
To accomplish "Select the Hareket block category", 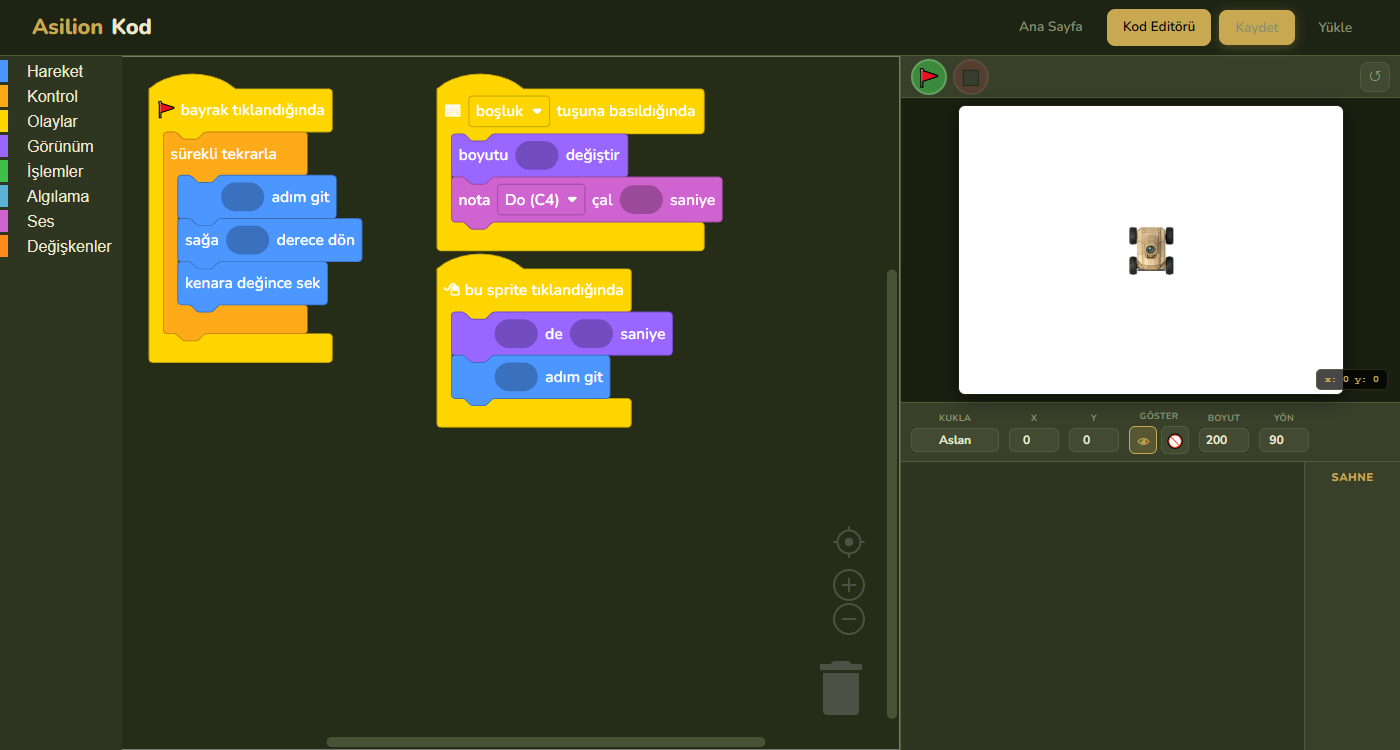I will tap(55, 72).
